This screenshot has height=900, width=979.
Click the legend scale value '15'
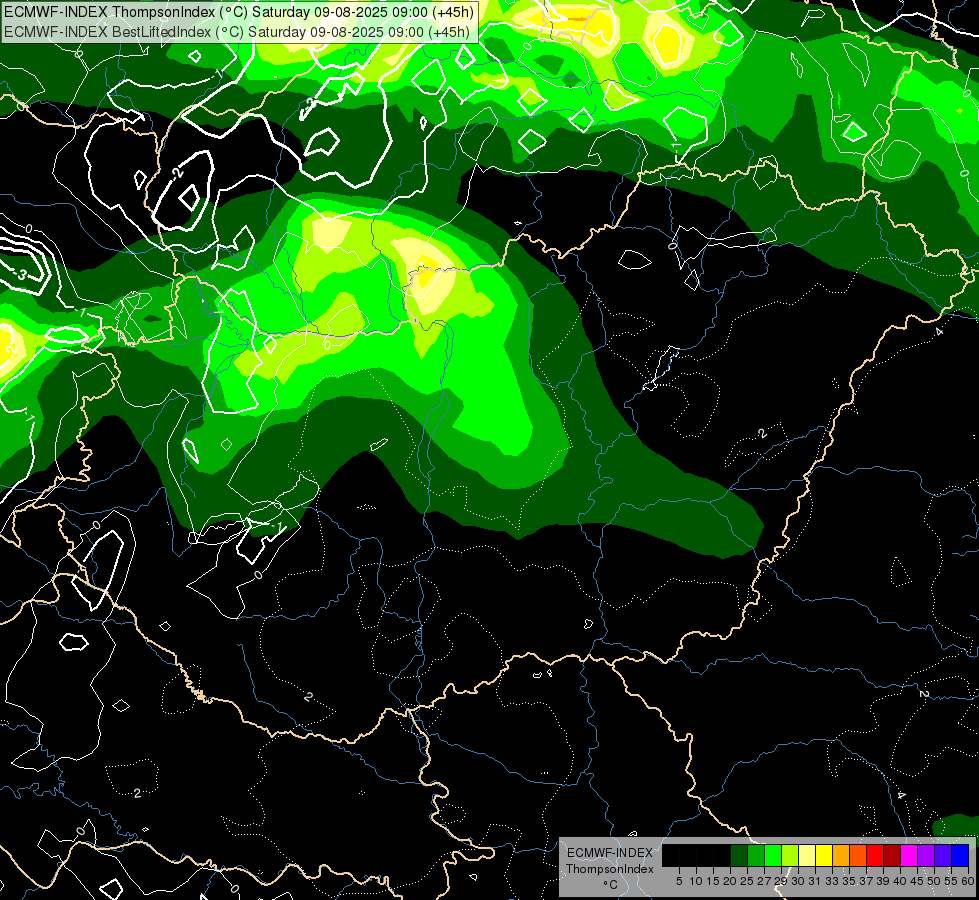(713, 881)
